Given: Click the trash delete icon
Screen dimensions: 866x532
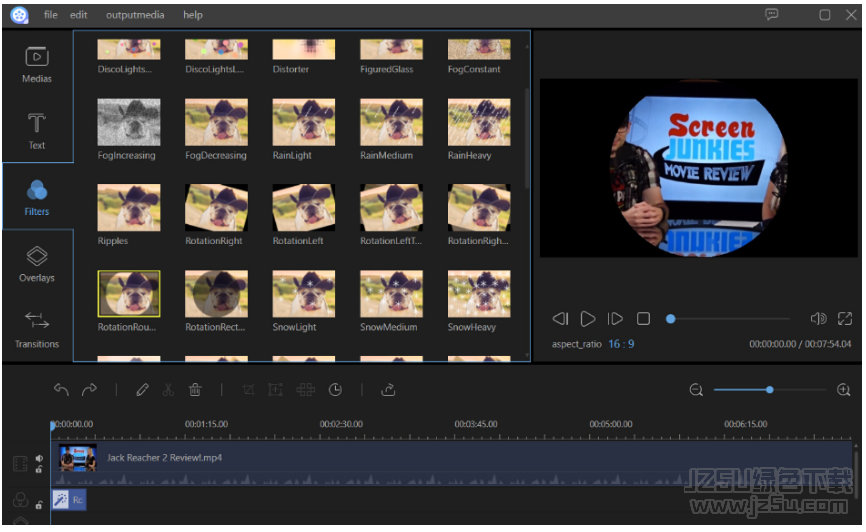Looking at the screenshot, I should [x=195, y=389].
